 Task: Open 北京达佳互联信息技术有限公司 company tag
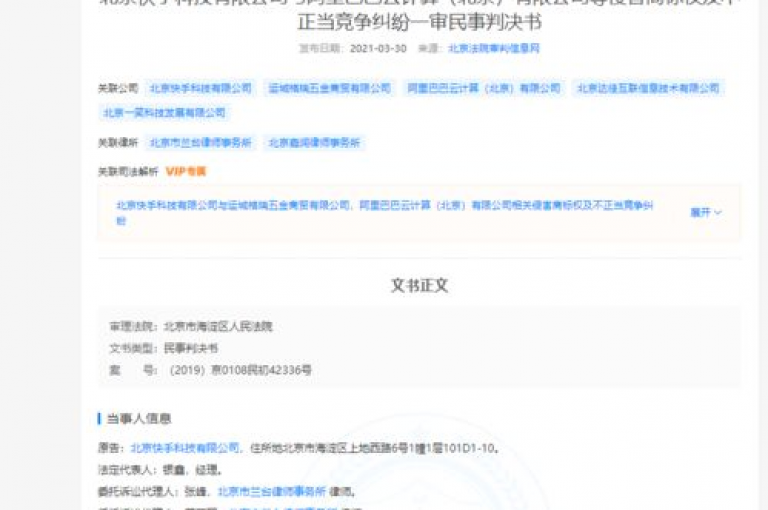(648, 88)
